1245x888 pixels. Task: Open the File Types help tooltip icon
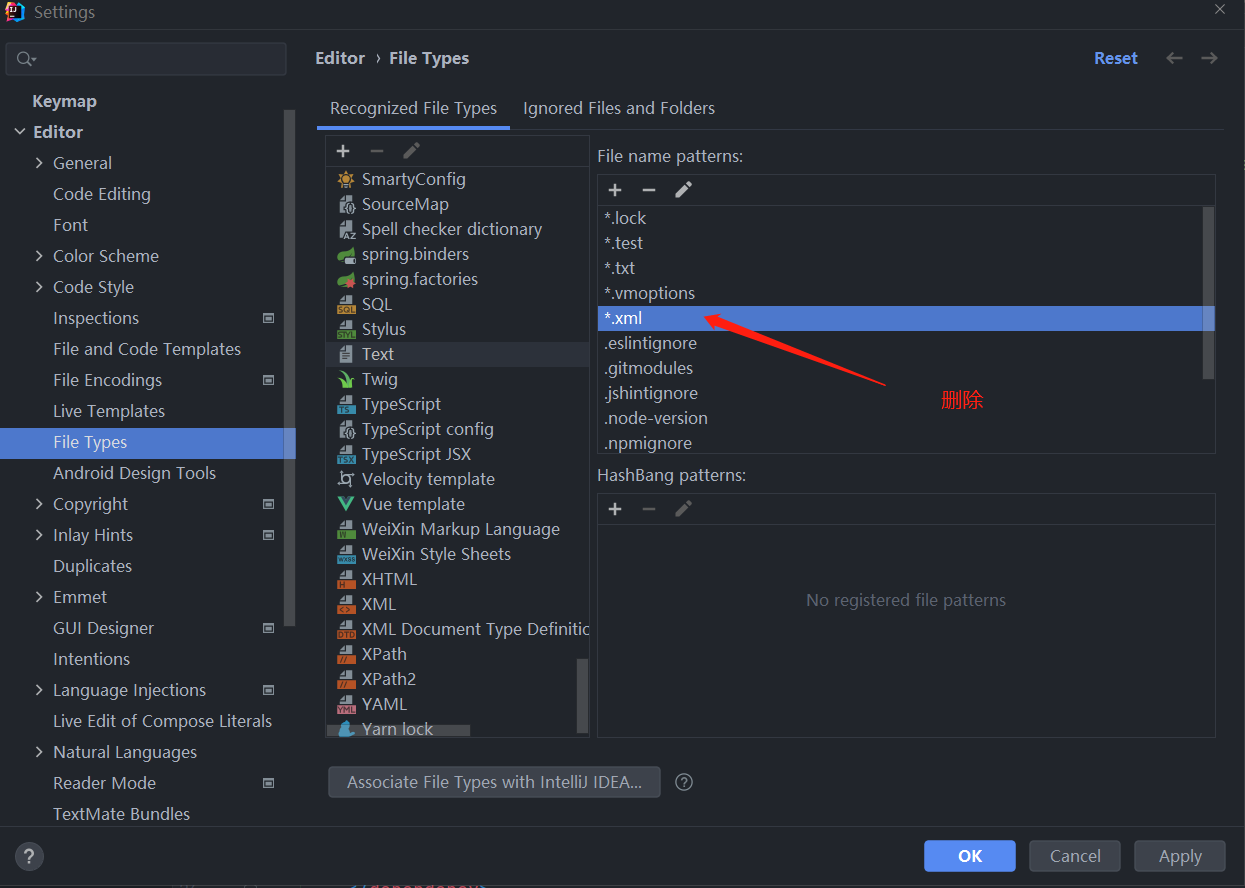(x=684, y=782)
